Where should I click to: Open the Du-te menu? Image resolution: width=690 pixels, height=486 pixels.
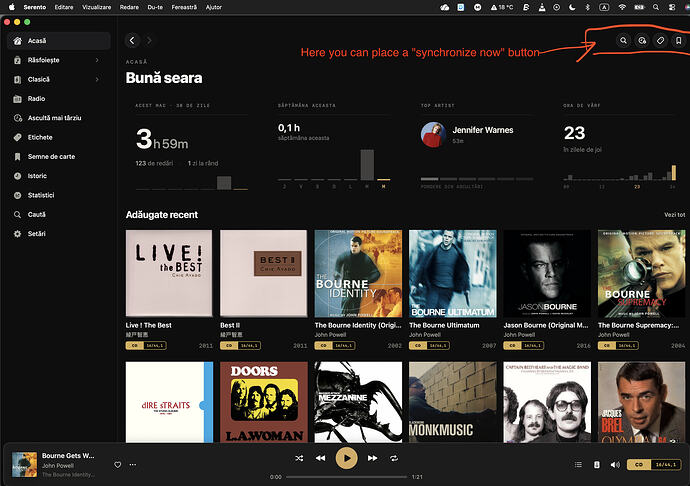tap(155, 7)
